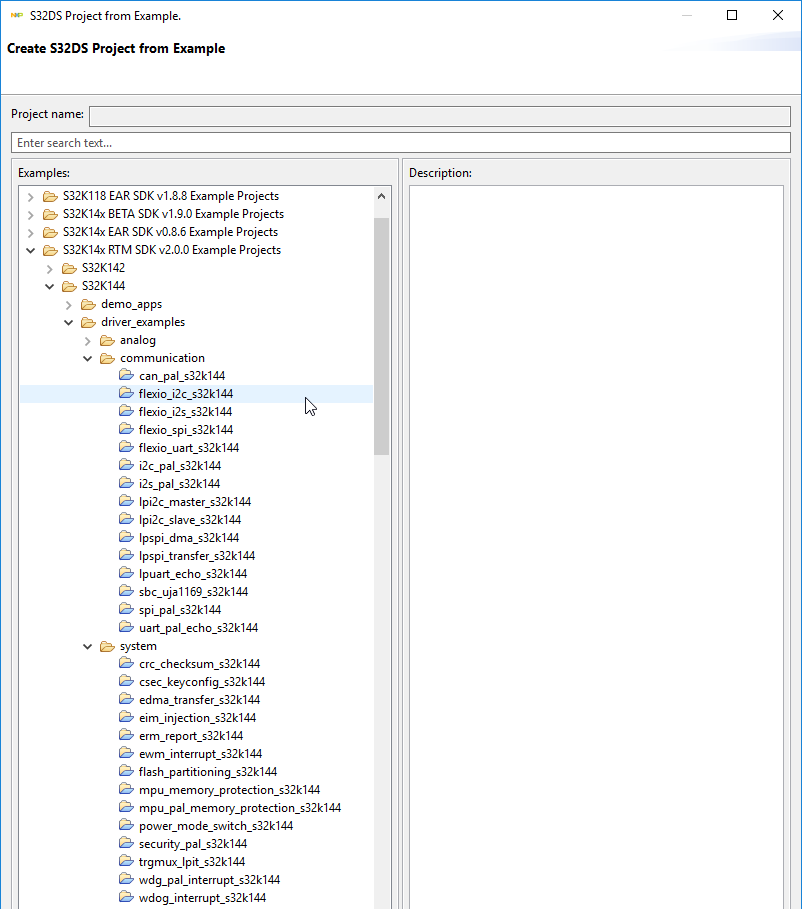Click the ewm_interrupt_s32k144 folder icon
This screenshot has height=909, width=802.
(126, 753)
